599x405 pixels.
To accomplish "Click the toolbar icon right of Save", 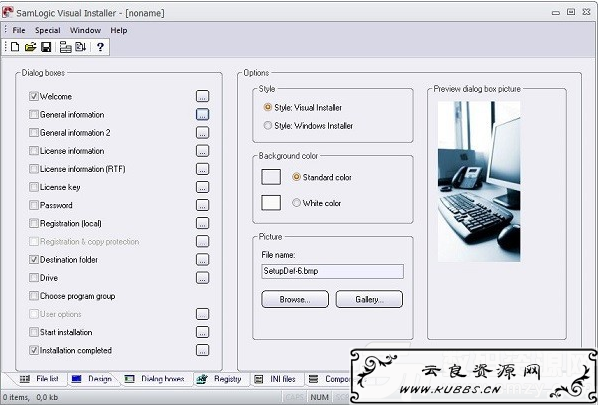I will coord(65,47).
